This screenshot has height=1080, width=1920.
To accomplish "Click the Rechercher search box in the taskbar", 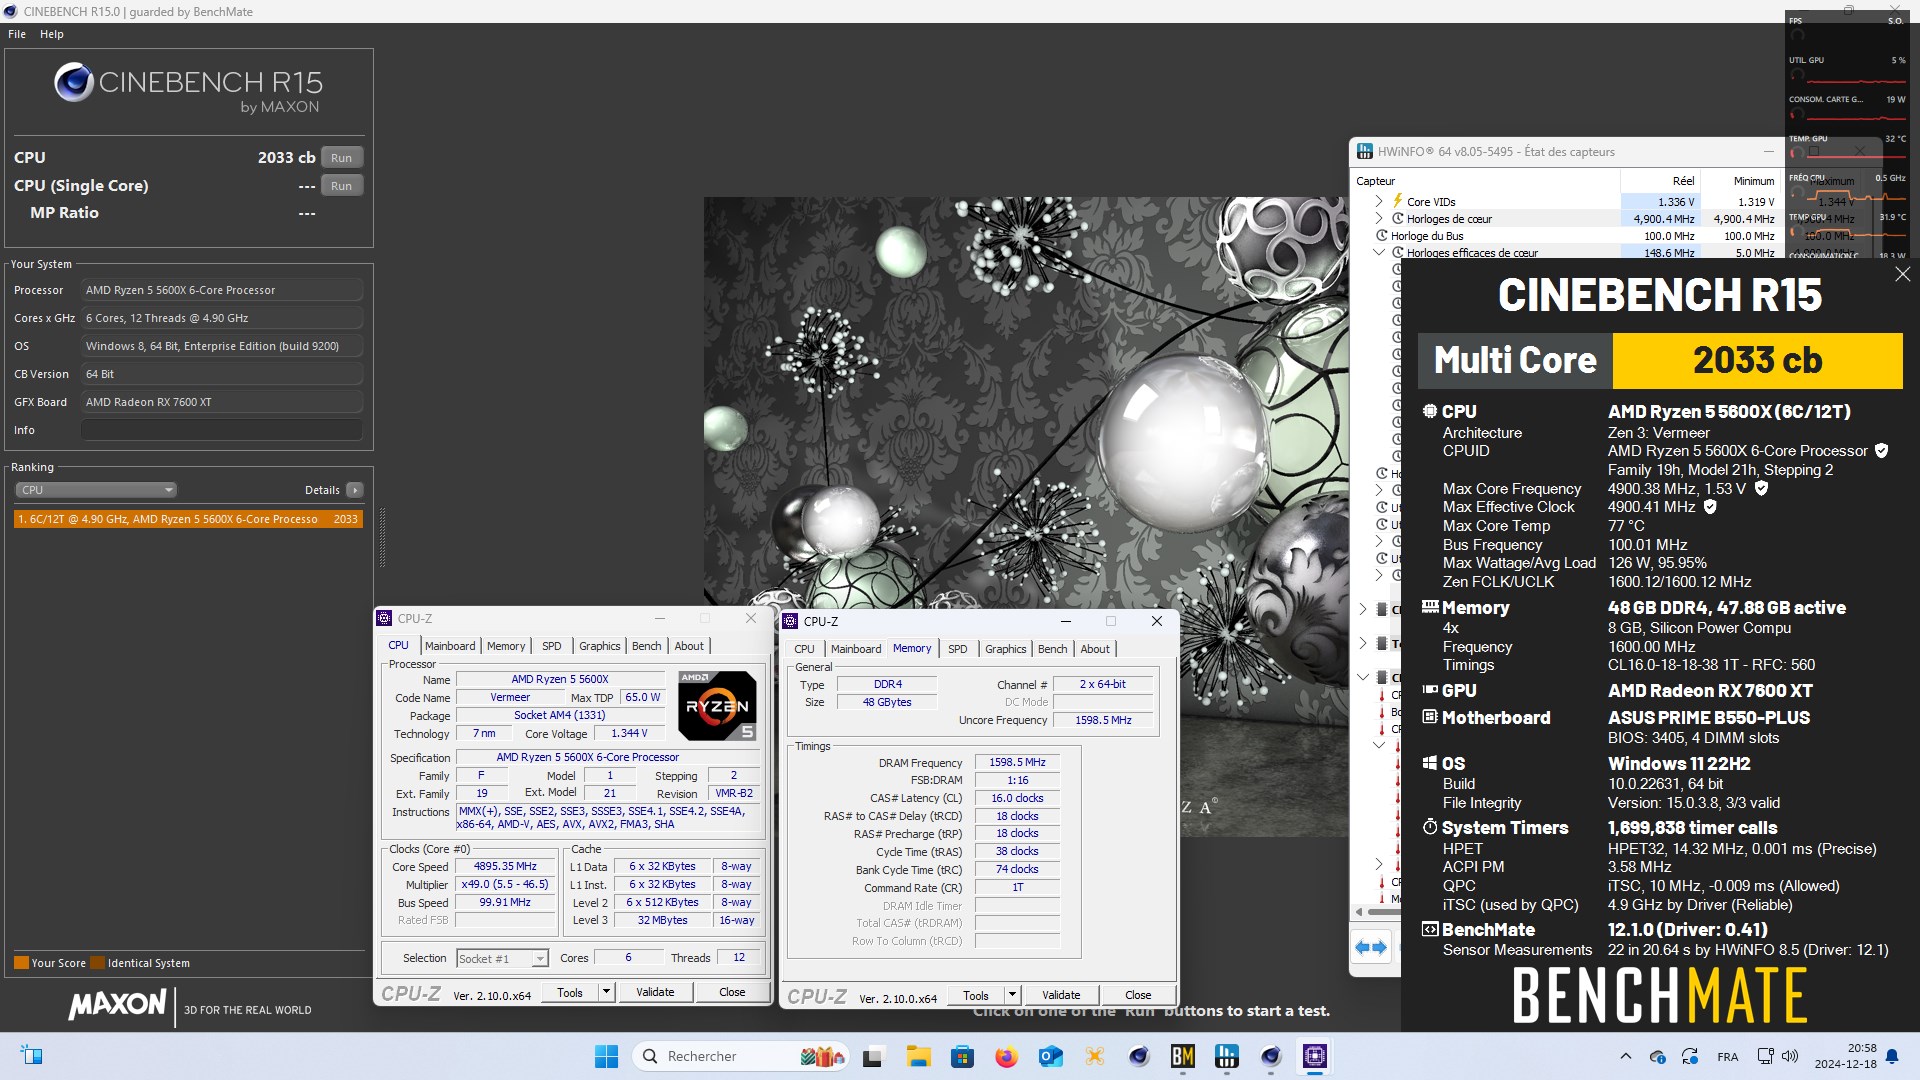I will tap(742, 1056).
